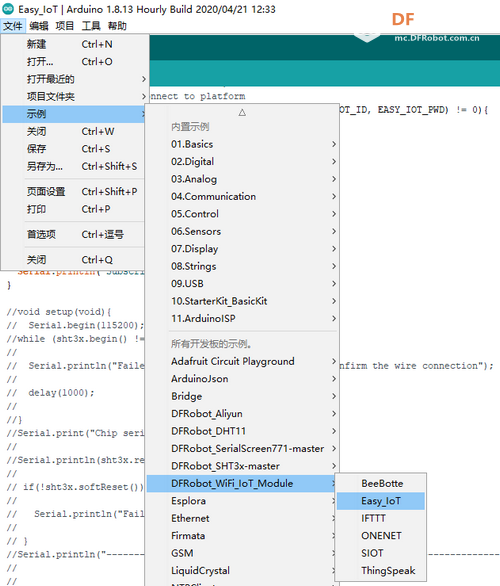
Task: Expand 07.Display examples
Action: tap(243, 249)
